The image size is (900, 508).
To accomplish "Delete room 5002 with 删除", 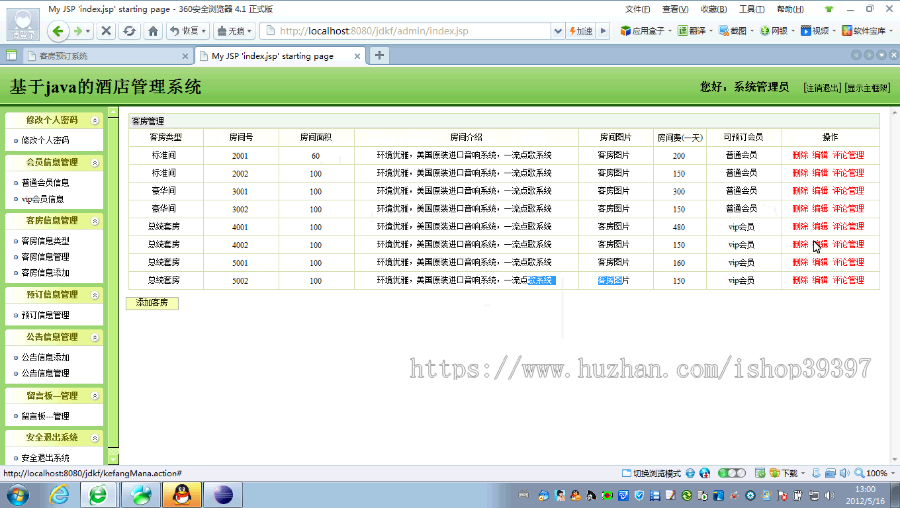I will click(x=800, y=280).
